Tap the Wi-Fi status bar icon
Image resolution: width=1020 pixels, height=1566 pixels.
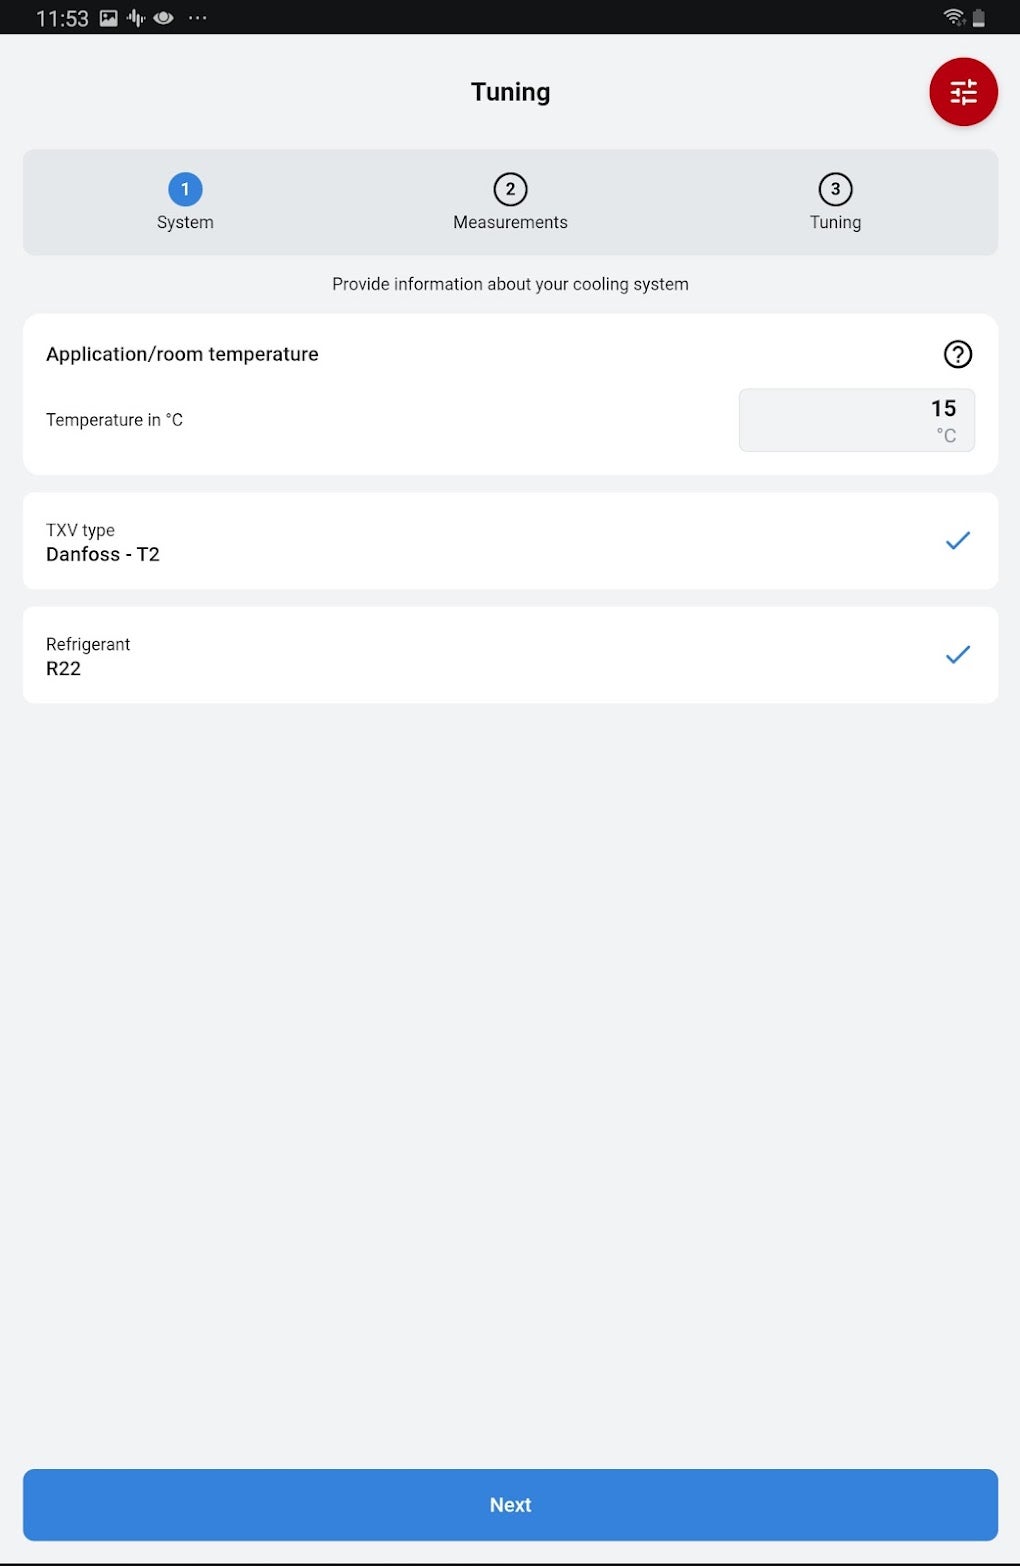point(953,17)
